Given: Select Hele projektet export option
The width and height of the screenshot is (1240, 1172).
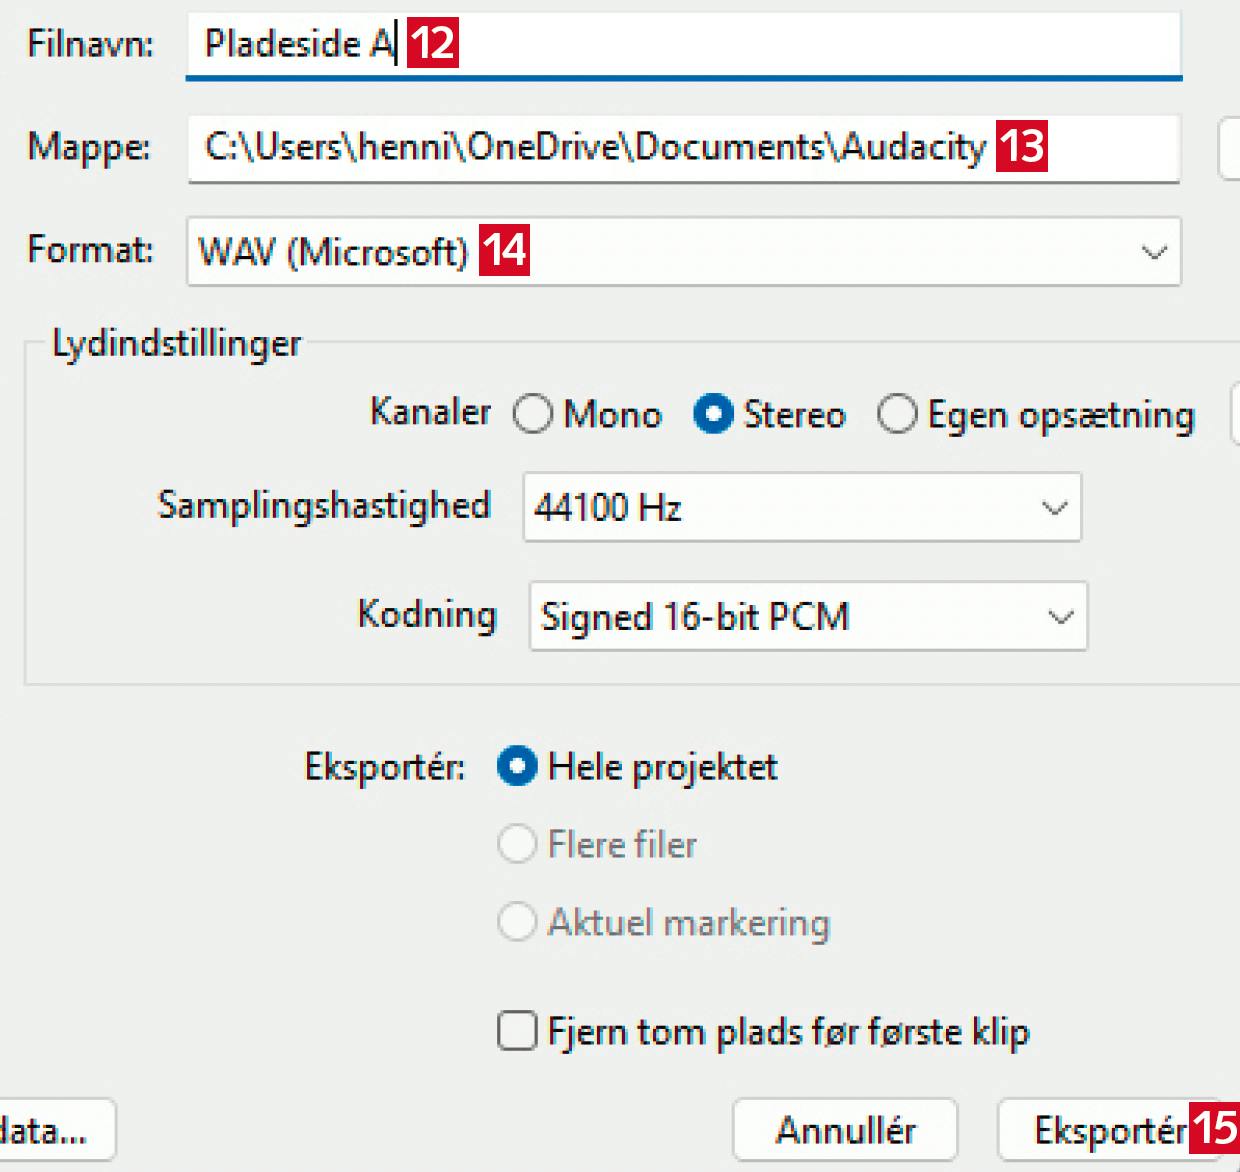Looking at the screenshot, I should pos(517,767).
